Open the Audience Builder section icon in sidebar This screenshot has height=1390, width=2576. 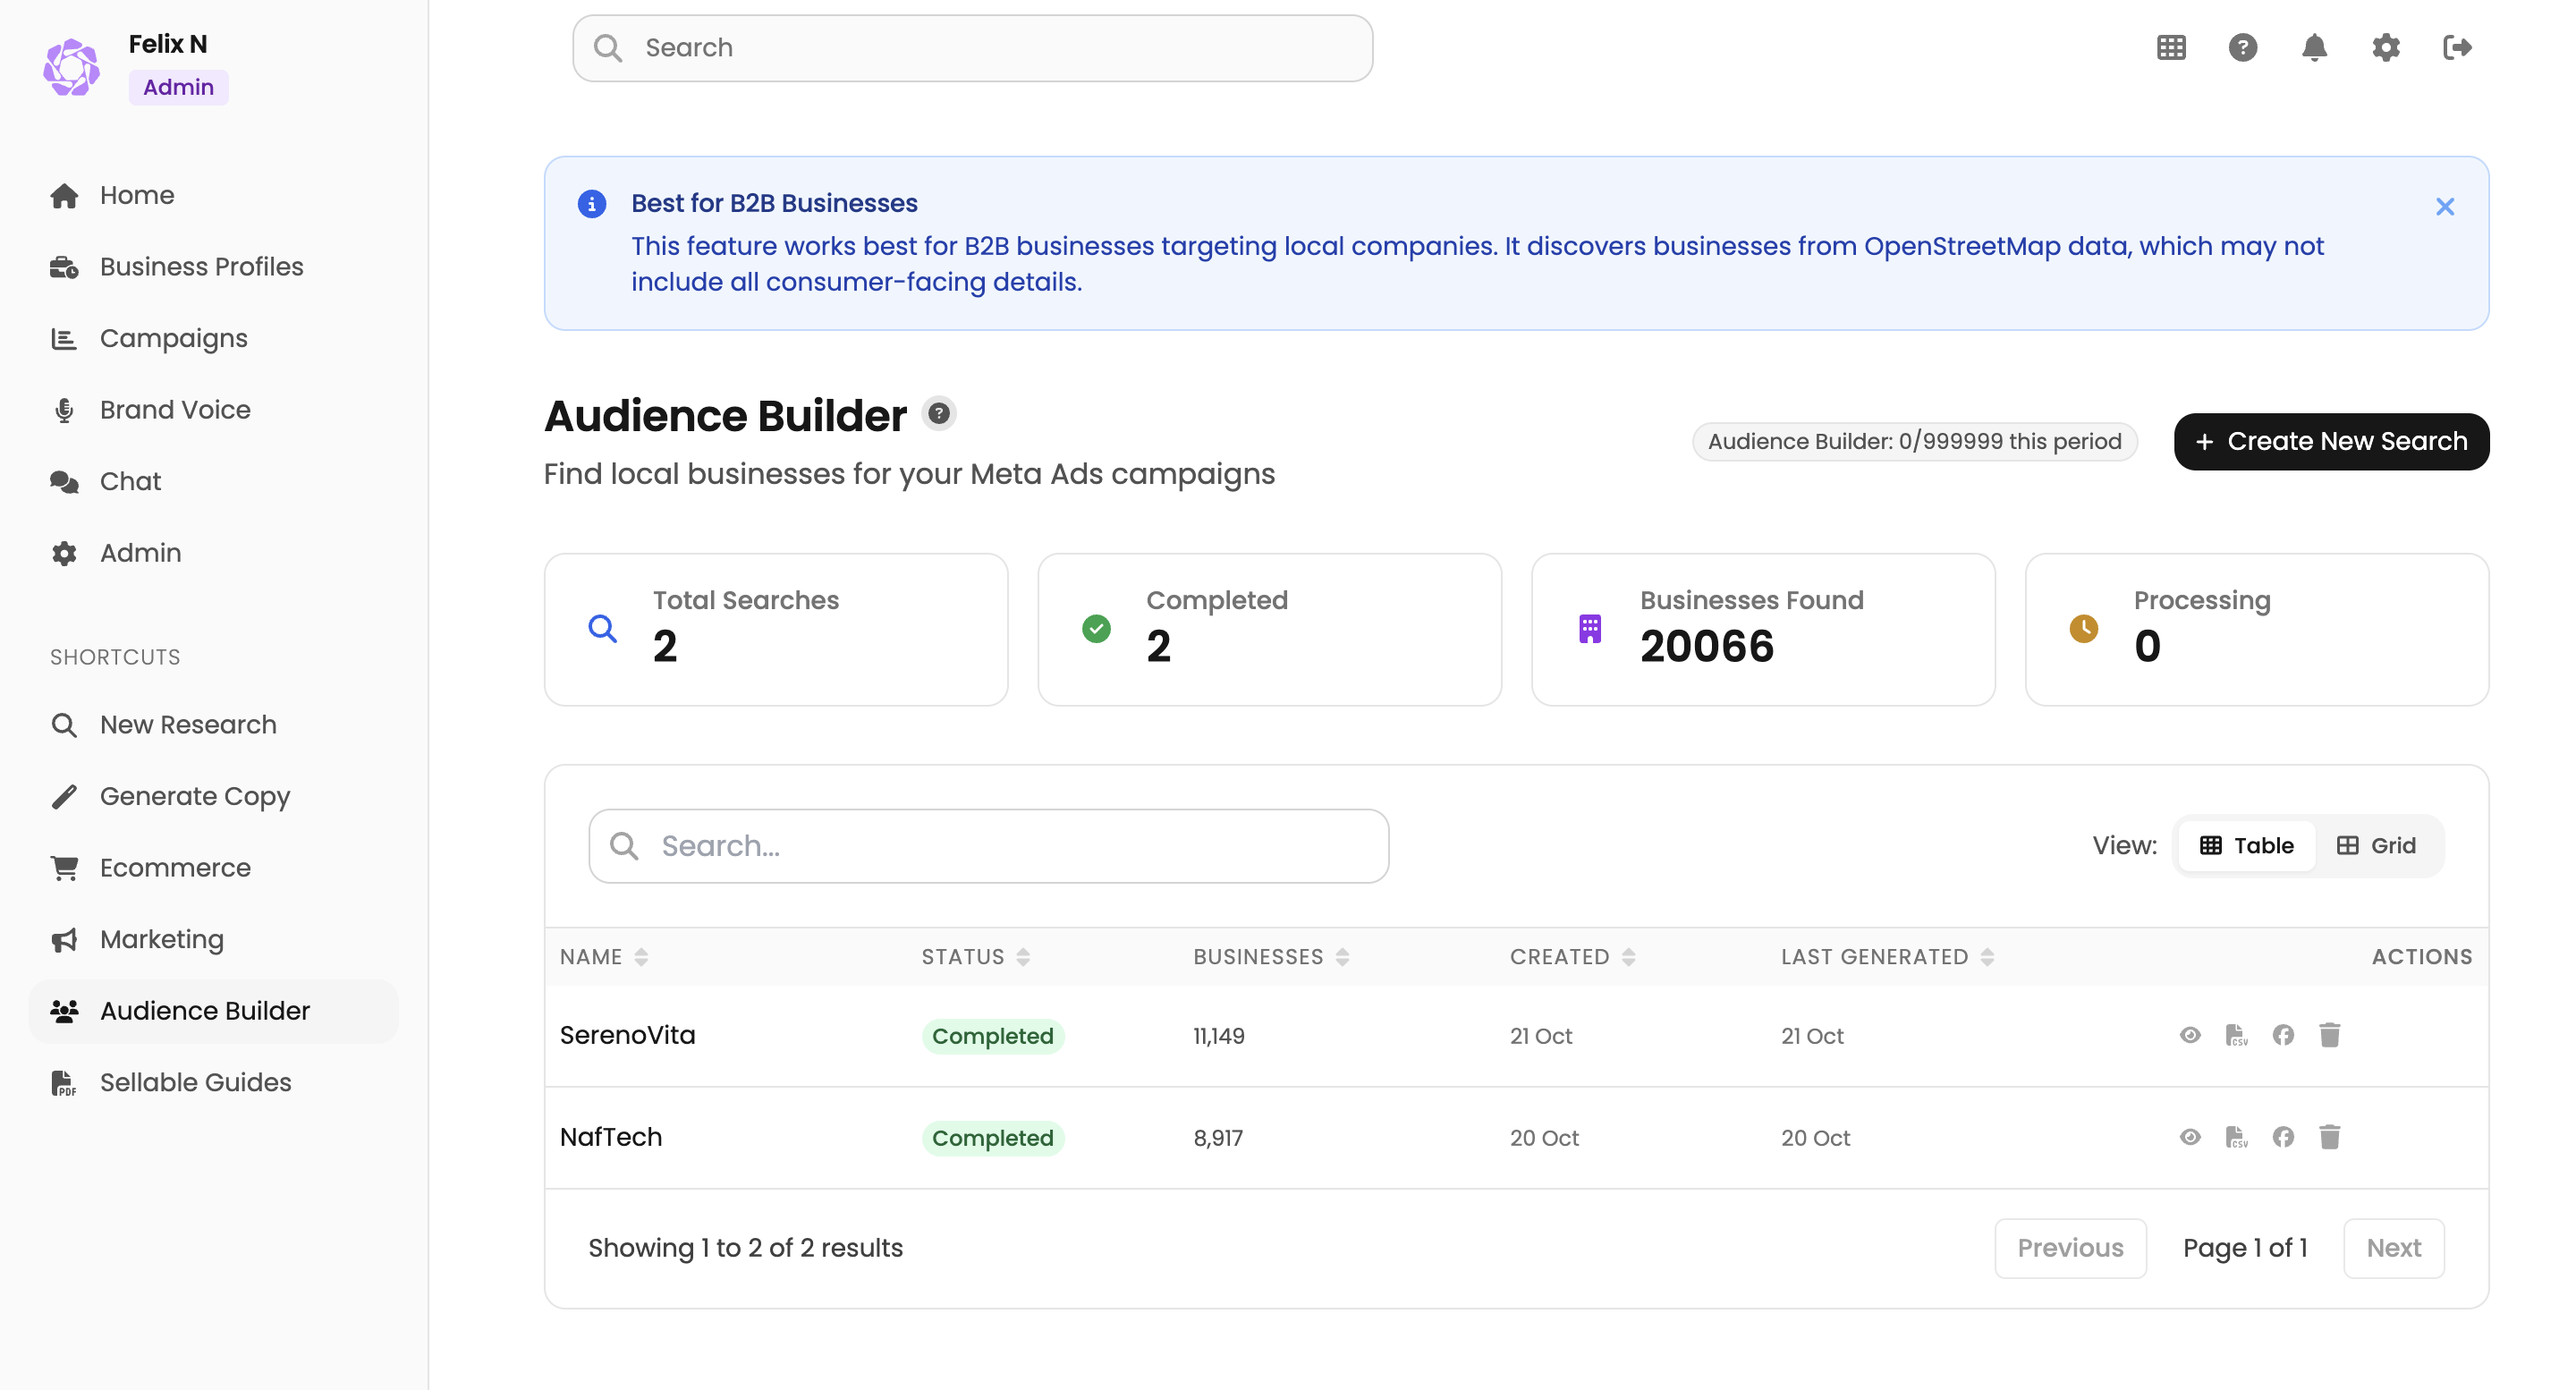(66, 1011)
